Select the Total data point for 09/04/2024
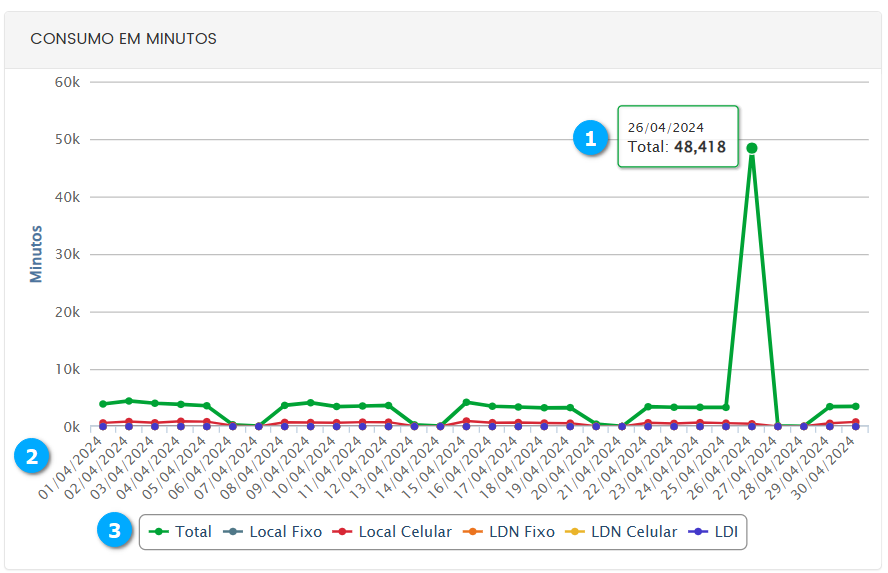This screenshot has height=573, width=888. [310, 403]
